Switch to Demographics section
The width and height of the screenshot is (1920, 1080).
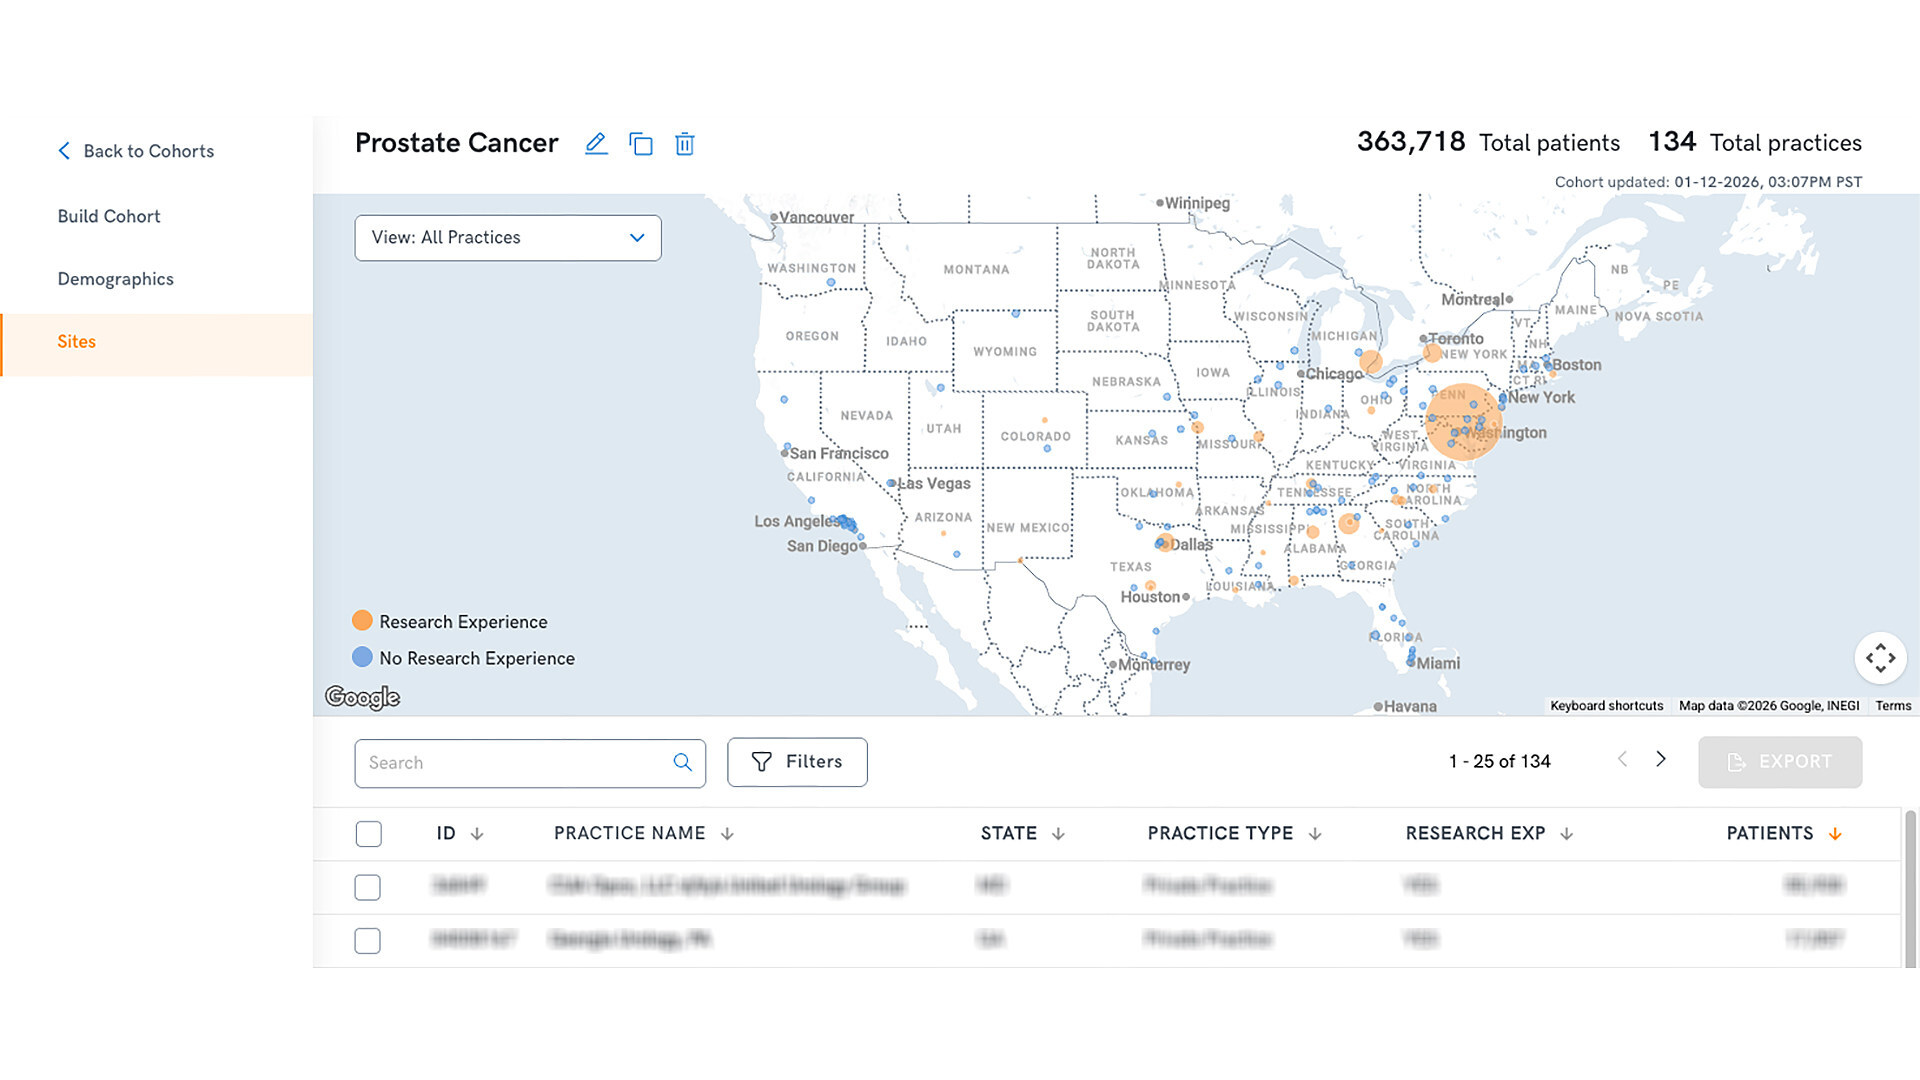click(x=116, y=279)
